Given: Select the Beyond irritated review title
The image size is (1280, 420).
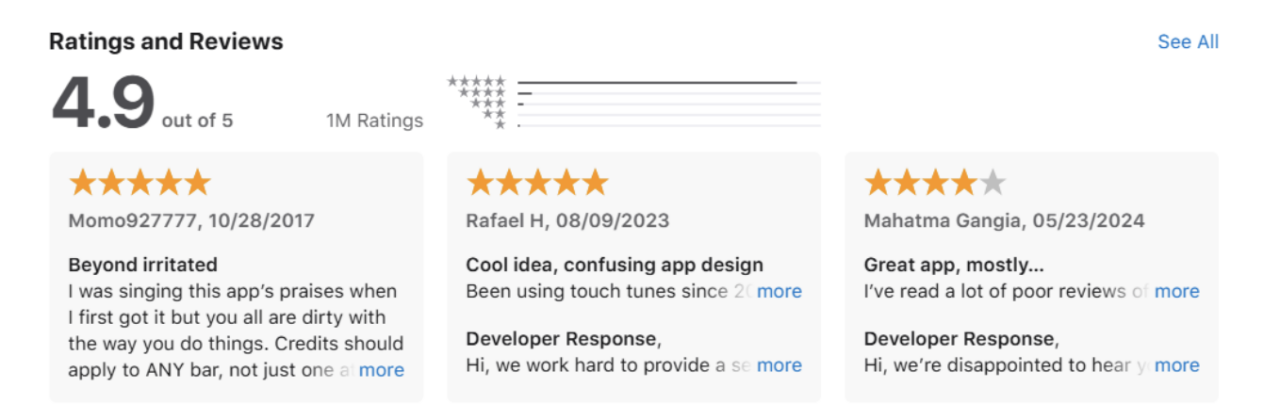Looking at the screenshot, I should pyautogui.click(x=143, y=265).
